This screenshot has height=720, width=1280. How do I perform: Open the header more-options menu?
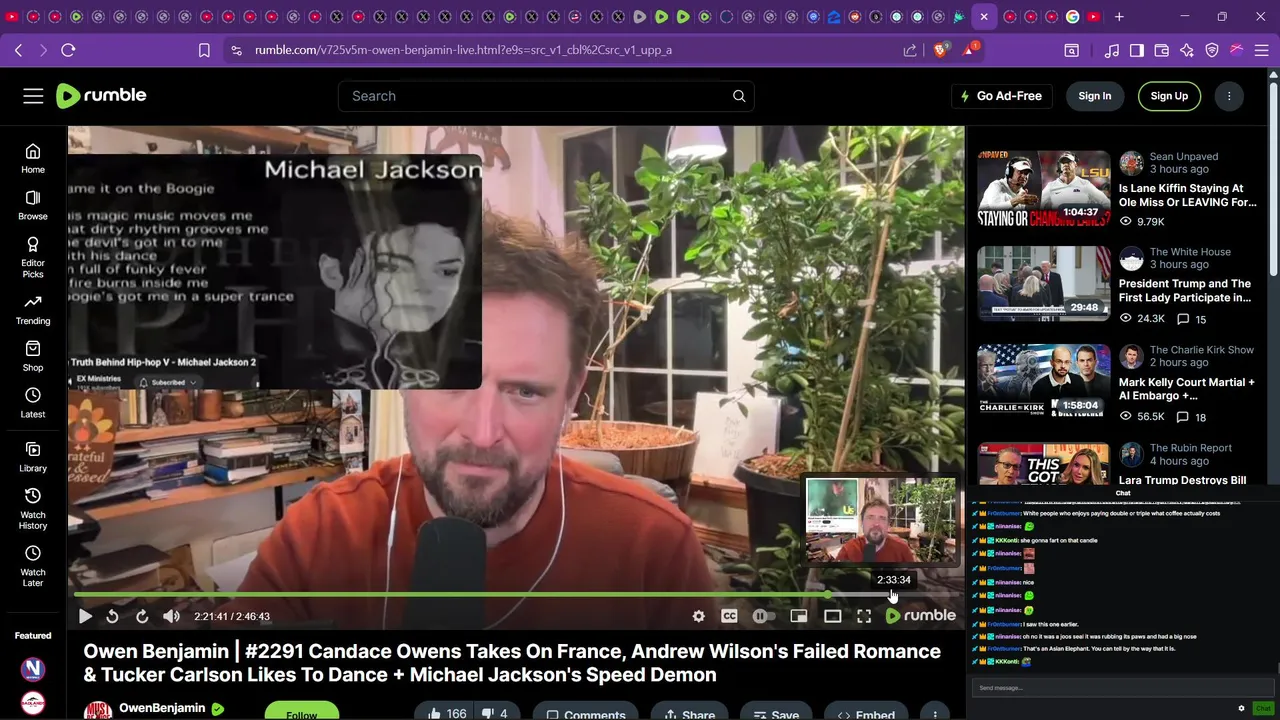[1229, 96]
